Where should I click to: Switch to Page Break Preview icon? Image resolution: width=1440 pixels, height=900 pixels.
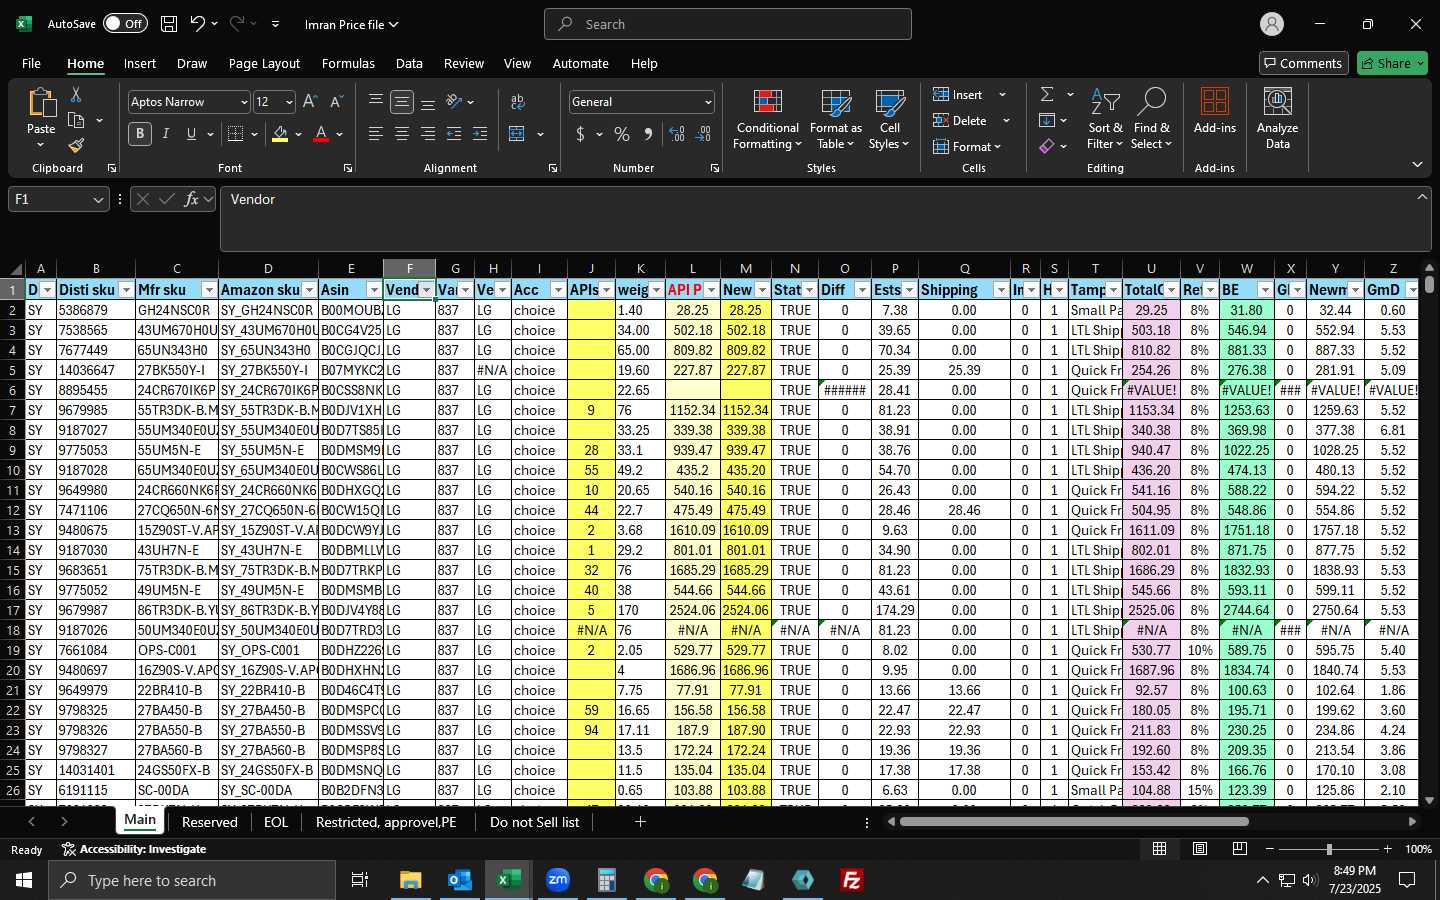[1240, 849]
